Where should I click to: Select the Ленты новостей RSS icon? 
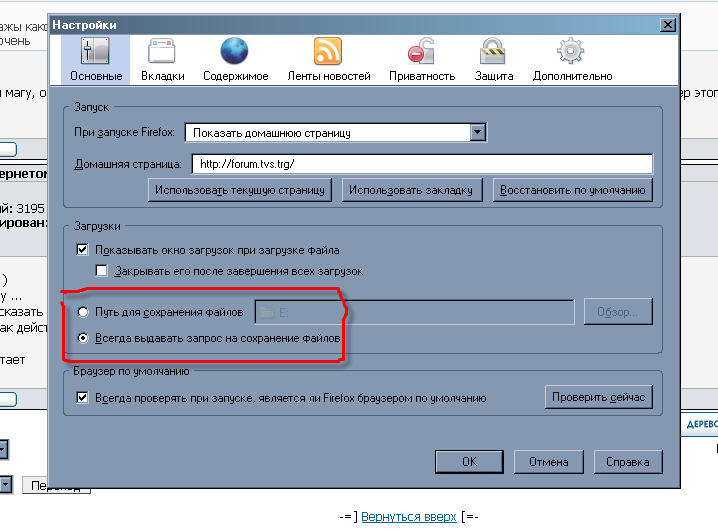click(x=328, y=52)
